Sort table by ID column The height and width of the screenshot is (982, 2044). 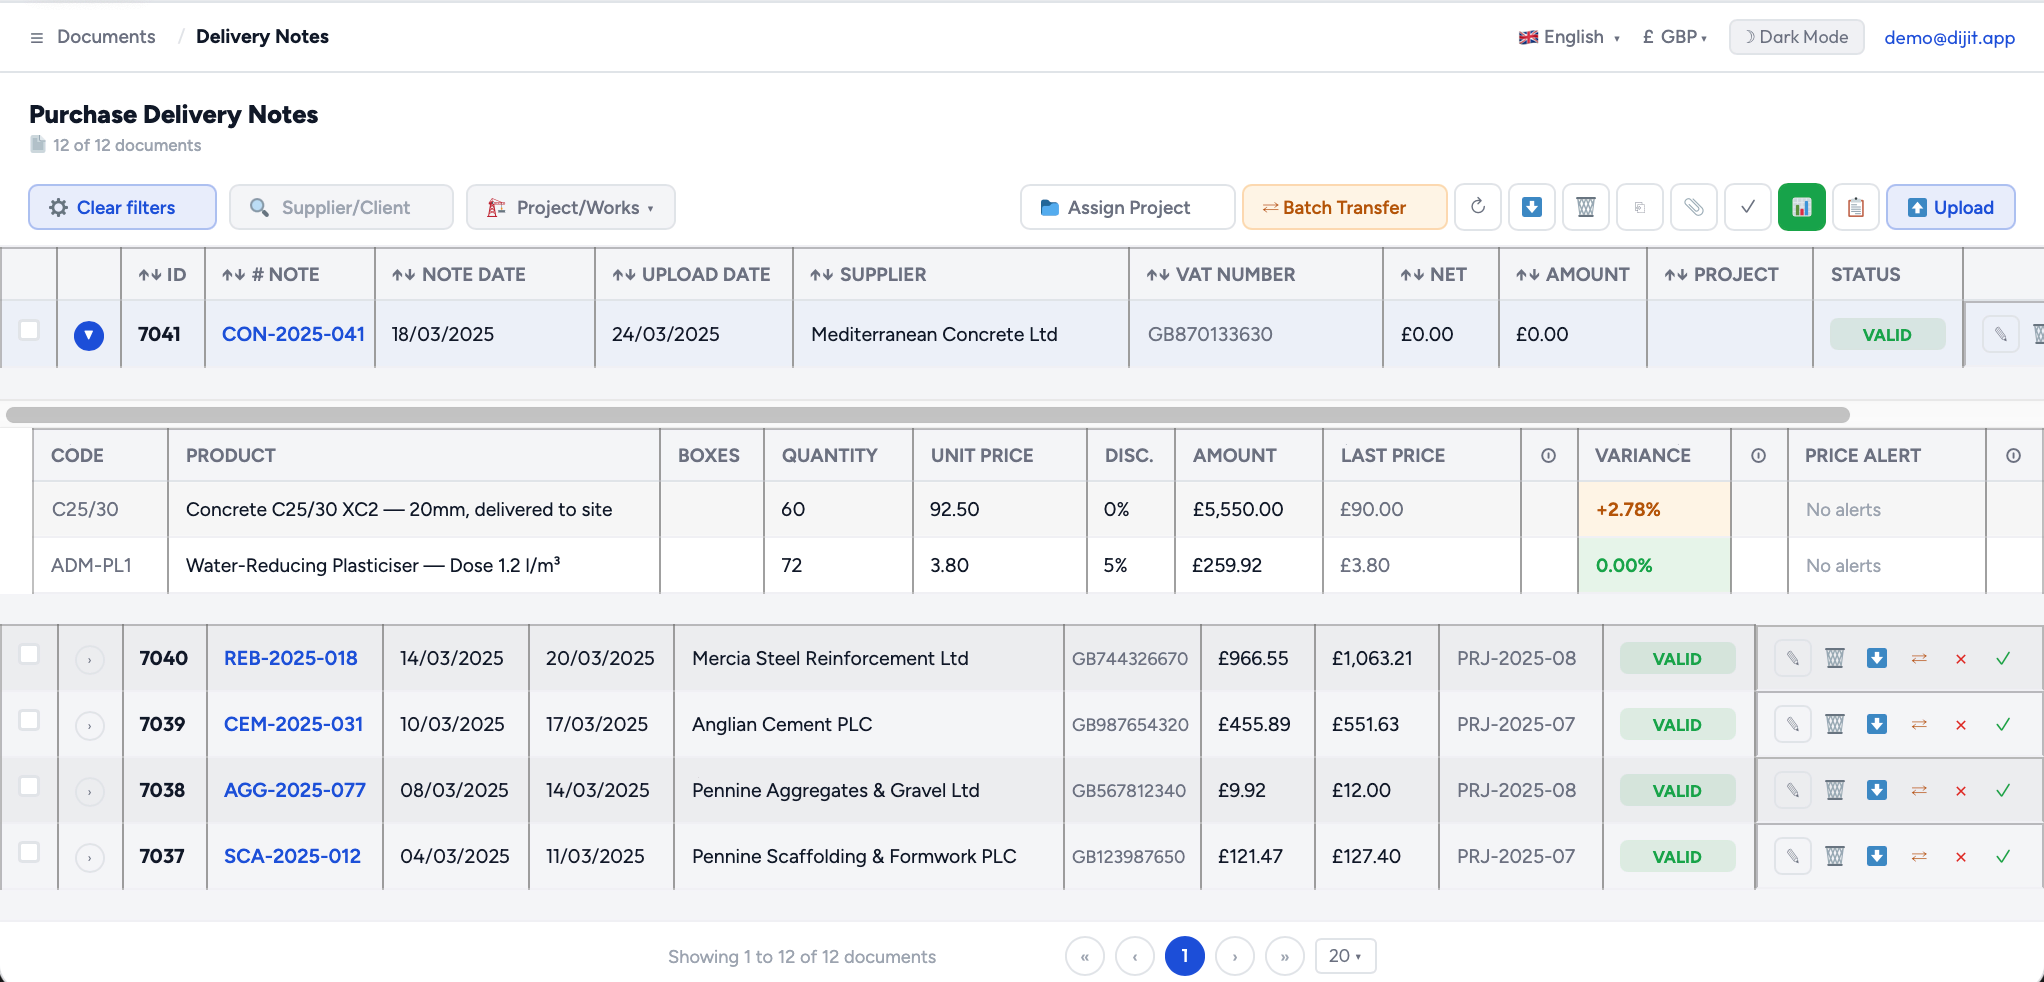(x=162, y=274)
